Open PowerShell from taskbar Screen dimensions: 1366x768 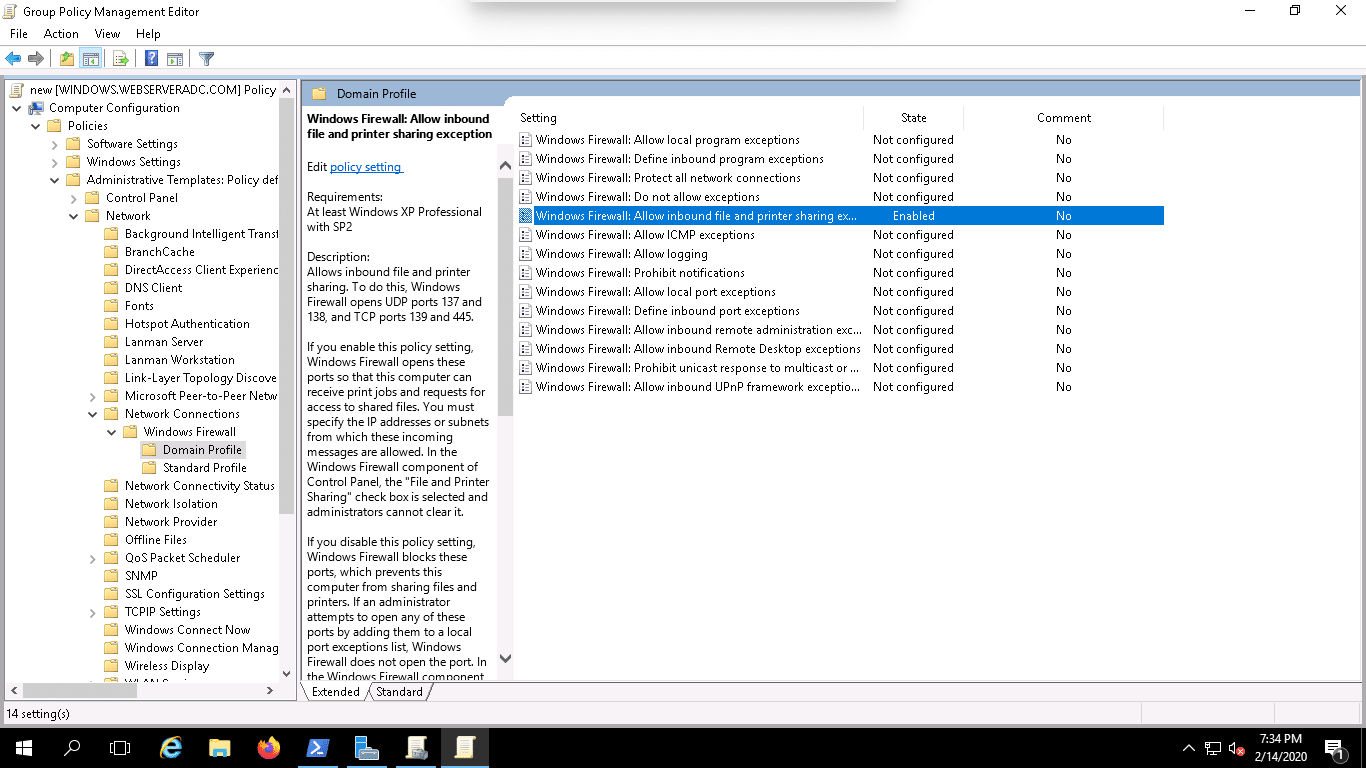point(318,747)
